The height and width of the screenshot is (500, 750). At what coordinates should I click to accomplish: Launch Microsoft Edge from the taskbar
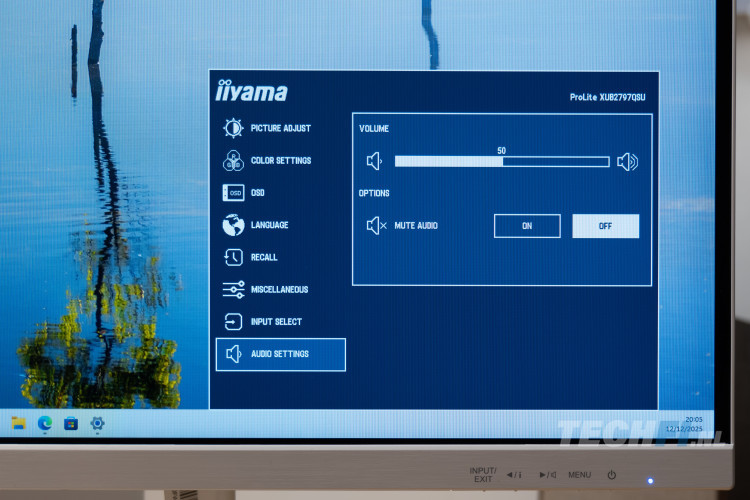pos(45,423)
